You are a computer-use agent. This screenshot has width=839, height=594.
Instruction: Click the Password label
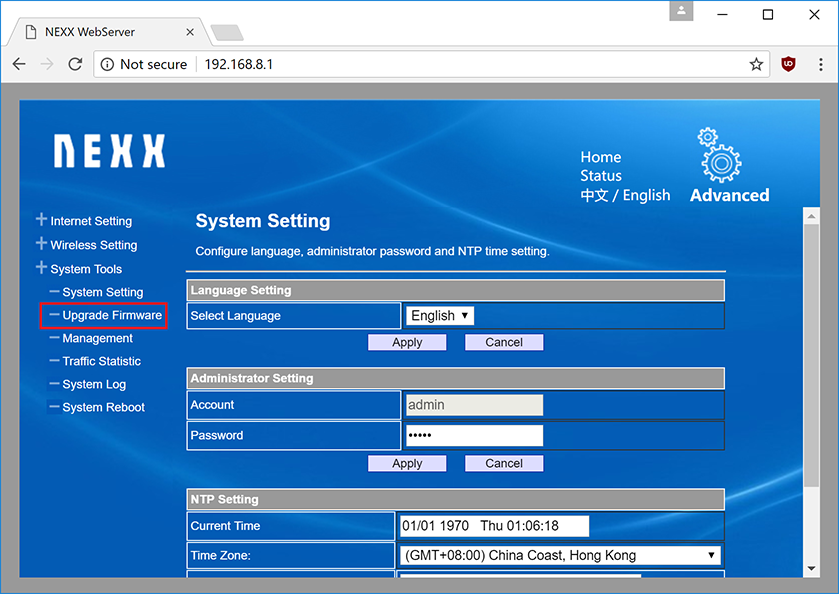pos(217,436)
